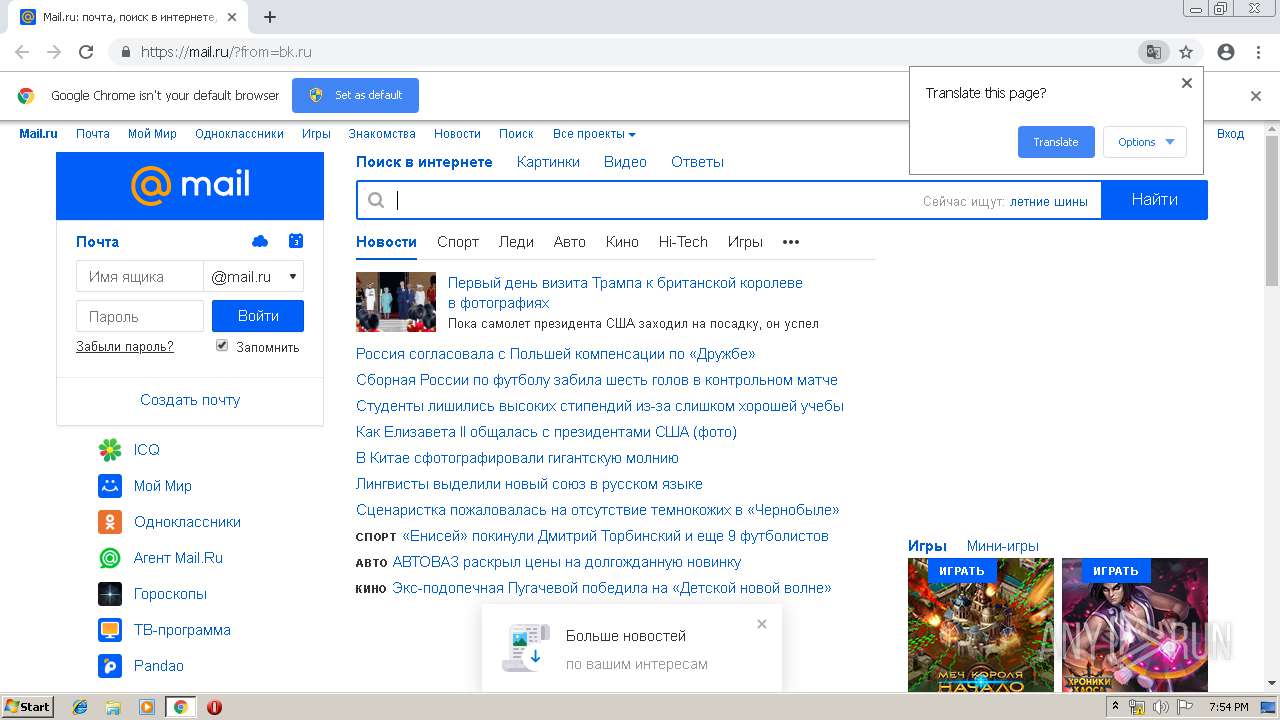Image resolution: width=1280 pixels, height=720 pixels.
Task: Open the Trump visit news thumbnail
Action: pyautogui.click(x=396, y=302)
